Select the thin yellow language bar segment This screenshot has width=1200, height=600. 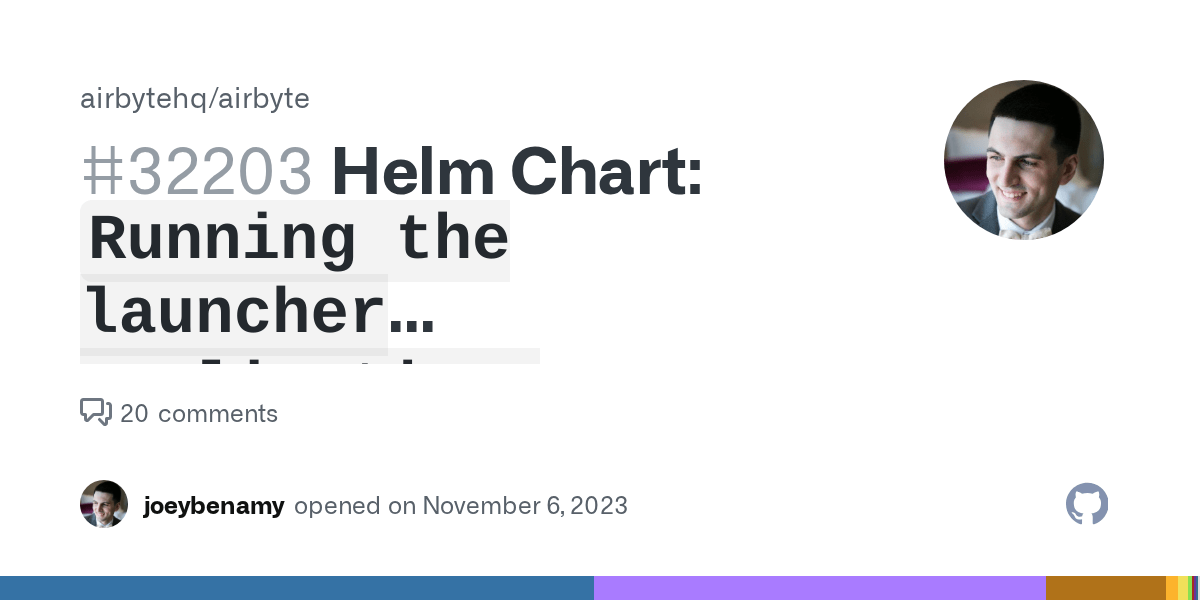[1183, 588]
